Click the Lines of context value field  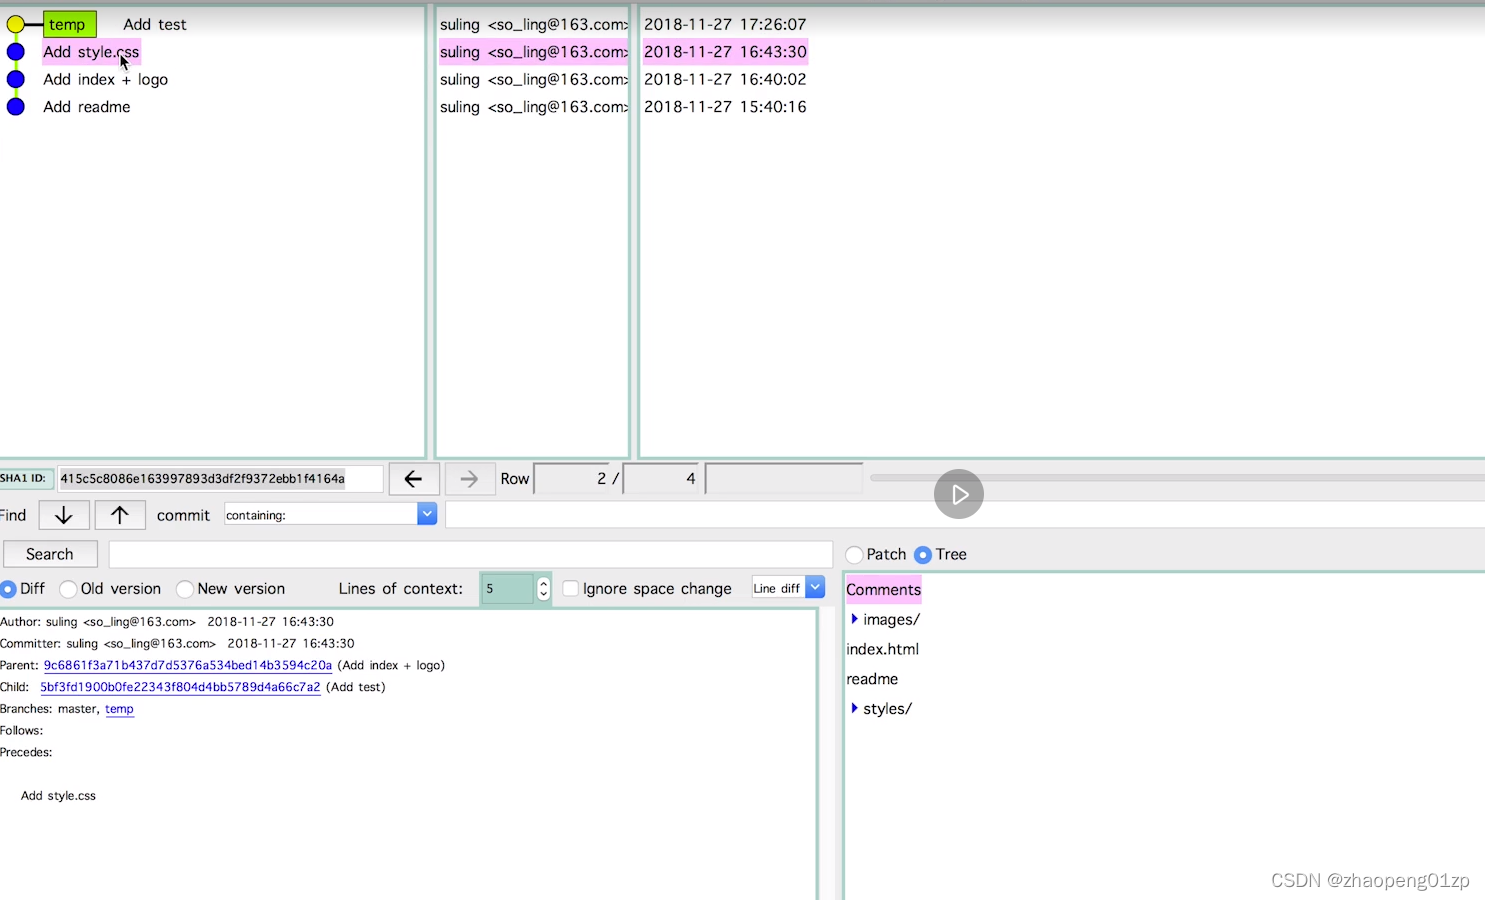[508, 589]
